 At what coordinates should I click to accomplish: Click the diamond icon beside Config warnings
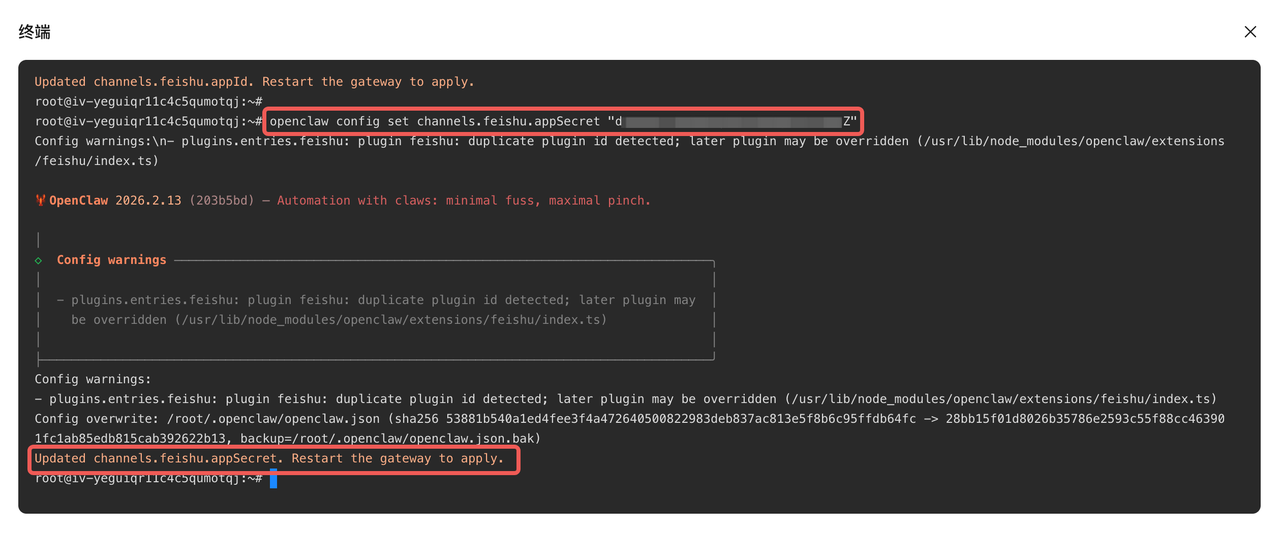pos(38,260)
